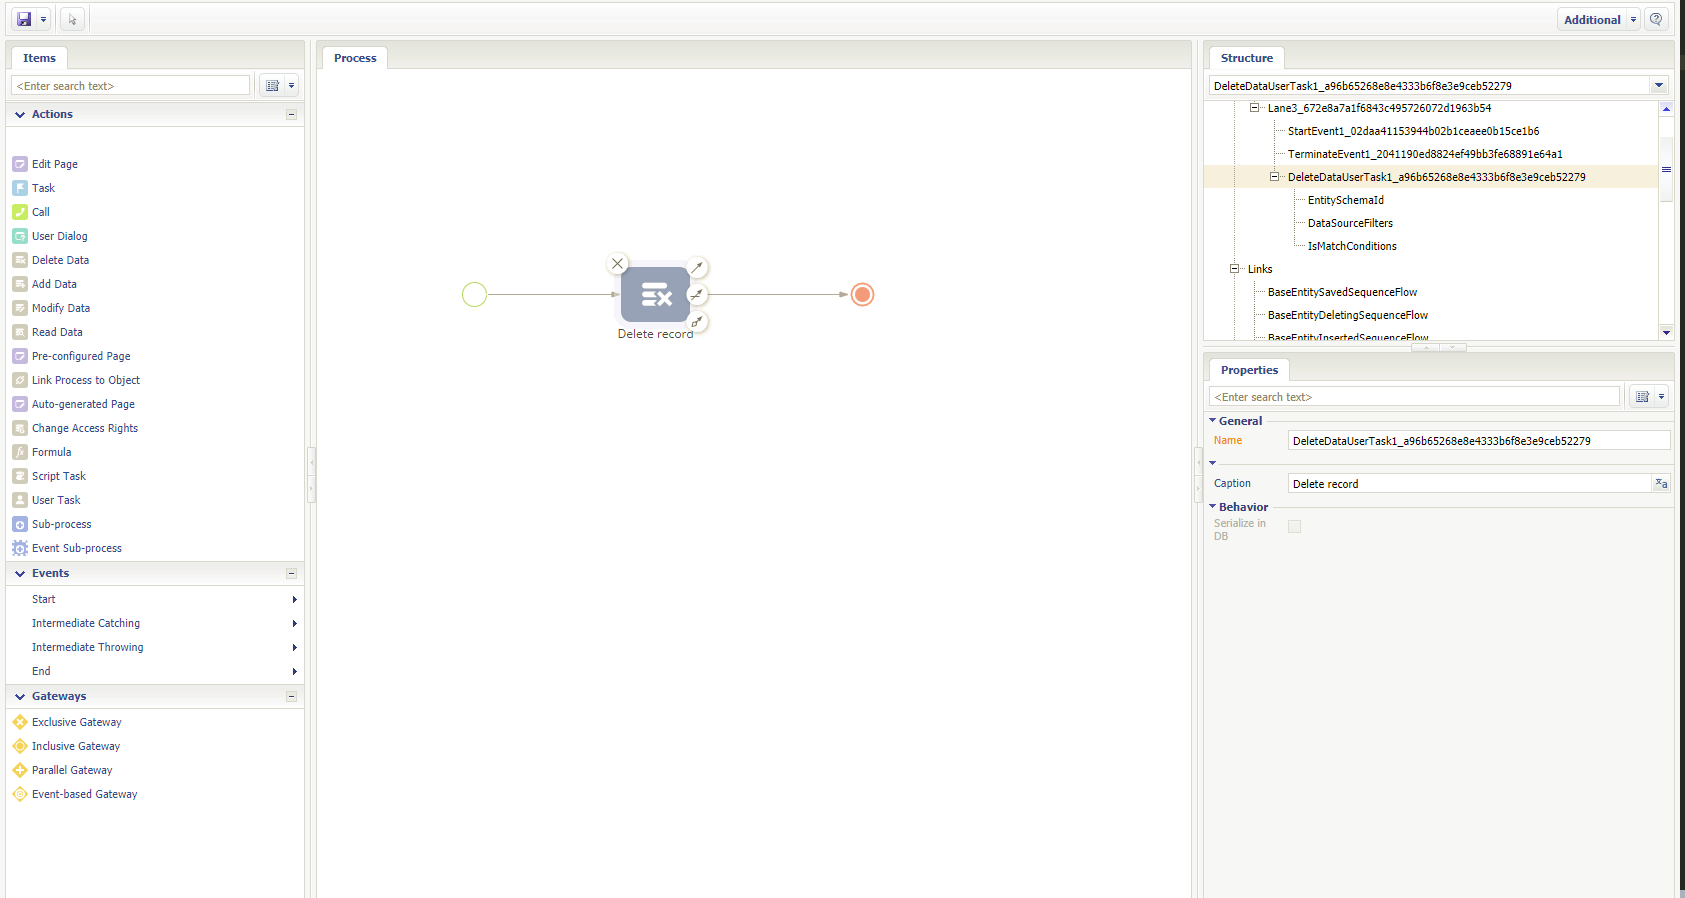
Task: Select the Exclusive Gateway icon
Action: click(x=20, y=722)
